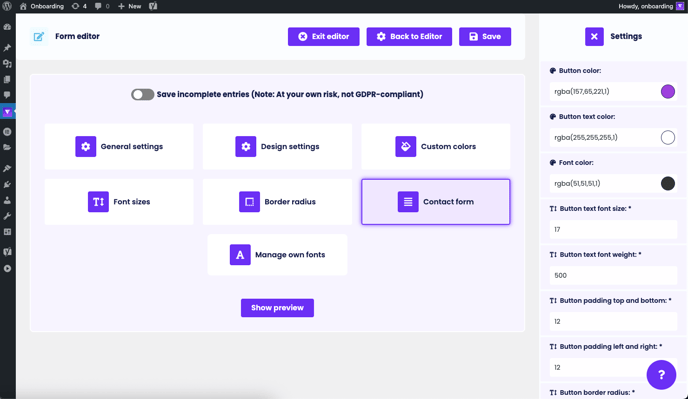Open the Manage own fonts card
The image size is (688, 399).
[x=277, y=255]
